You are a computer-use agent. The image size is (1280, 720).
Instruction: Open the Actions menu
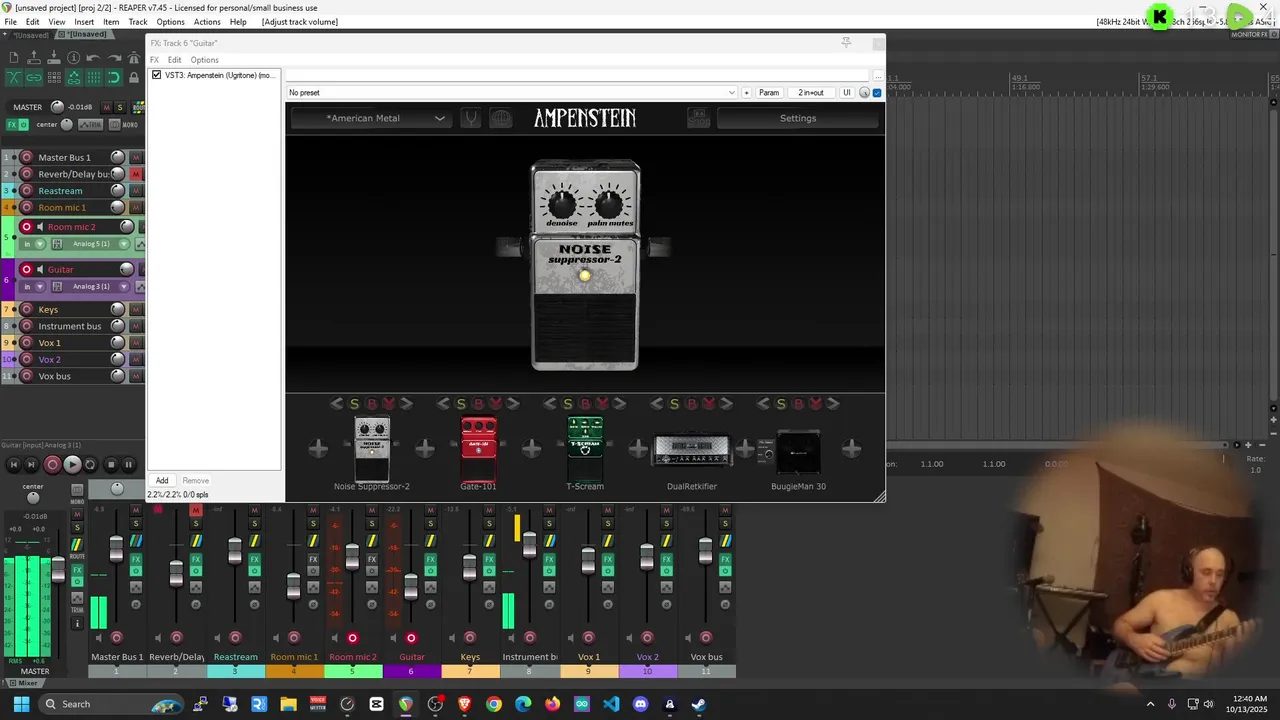(x=207, y=22)
